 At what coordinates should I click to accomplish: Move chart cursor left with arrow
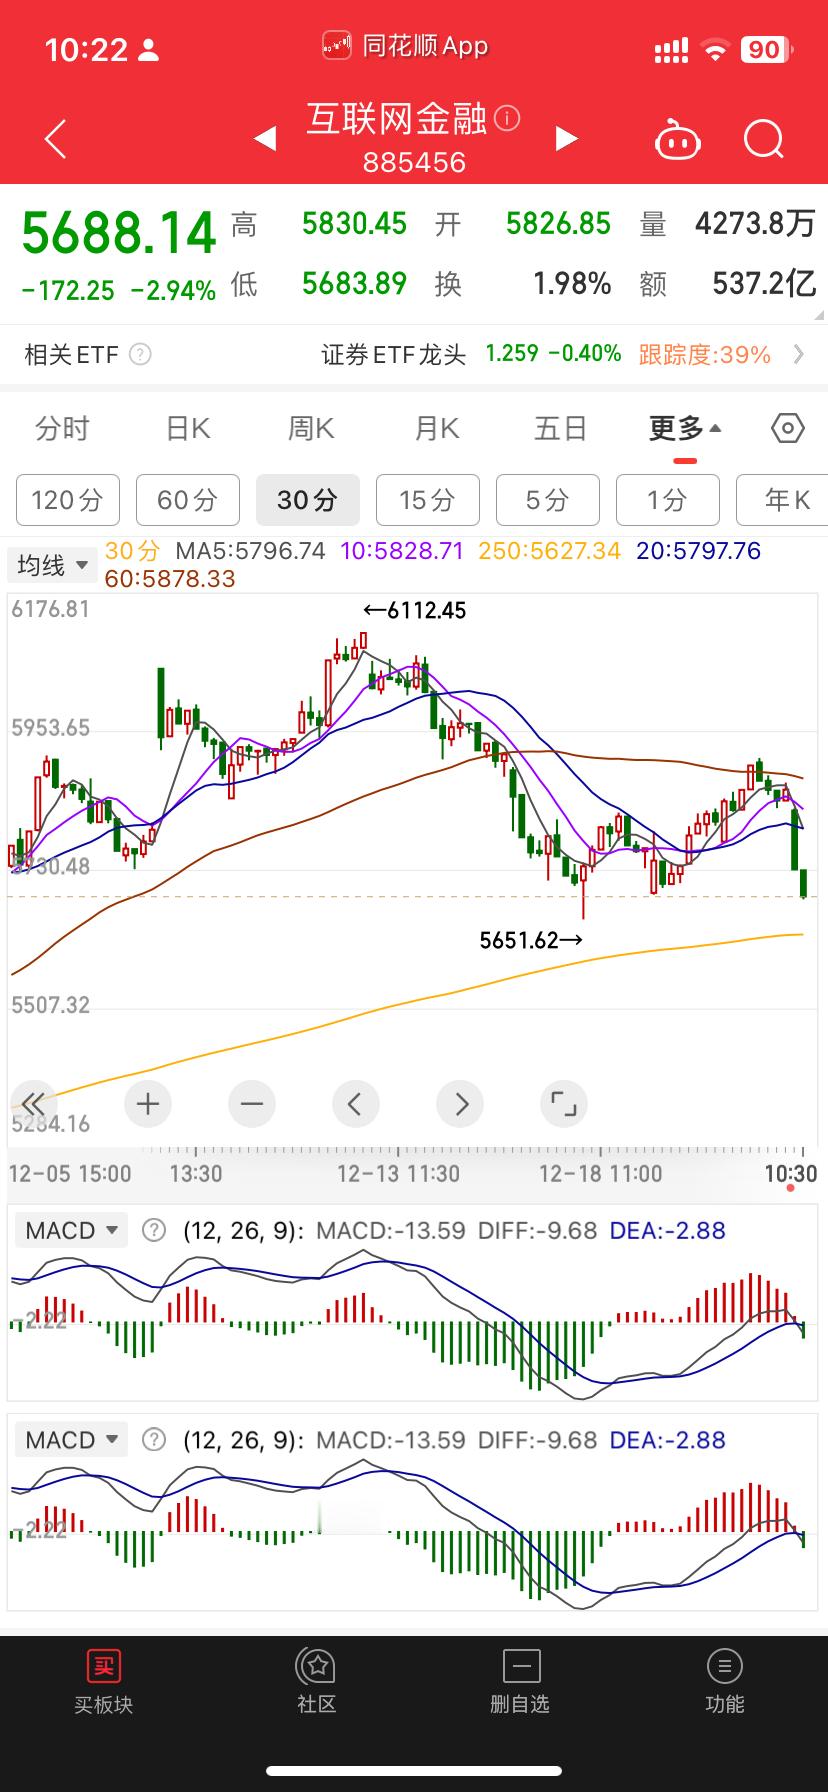click(x=355, y=1104)
